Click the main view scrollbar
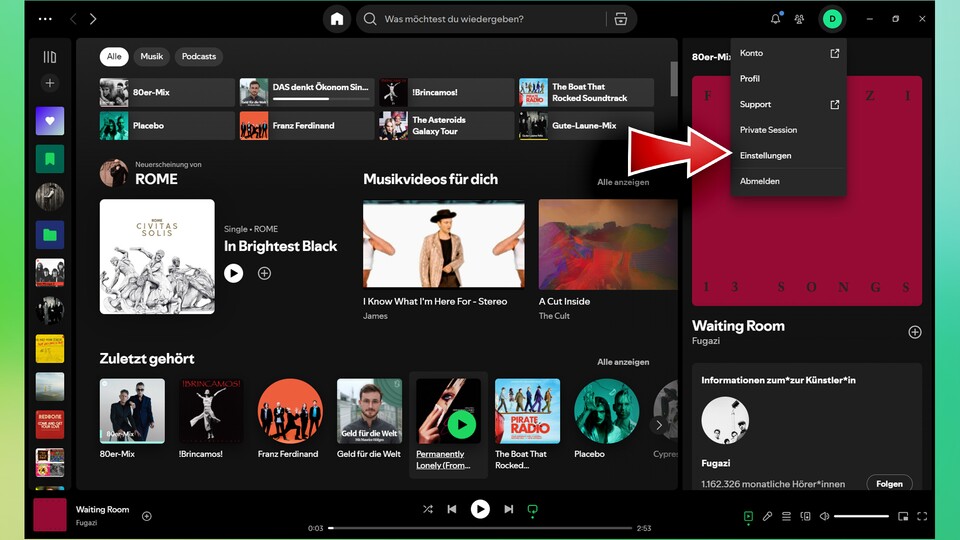The image size is (960, 540). (x=673, y=78)
